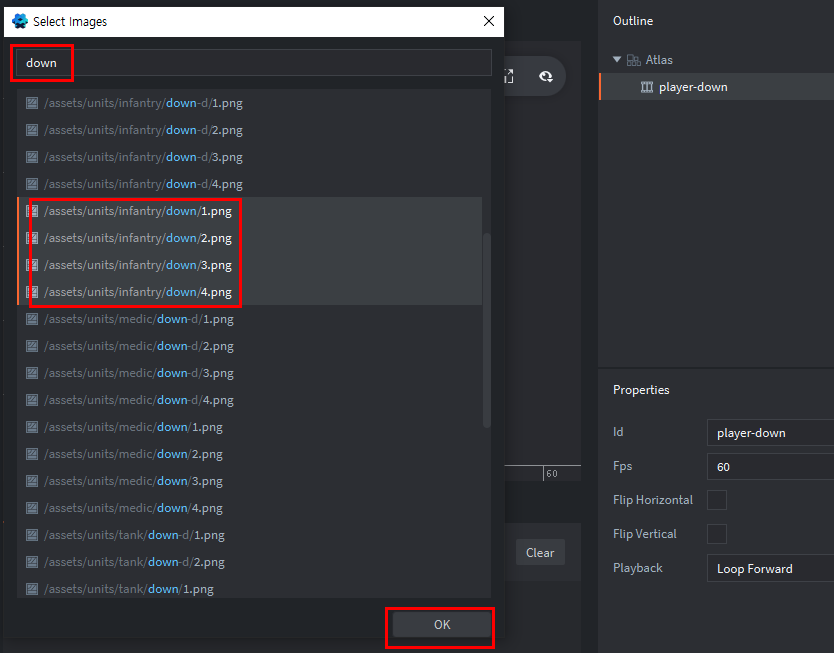Click the Id field showing player-down
This screenshot has height=653, width=834.
click(x=770, y=433)
